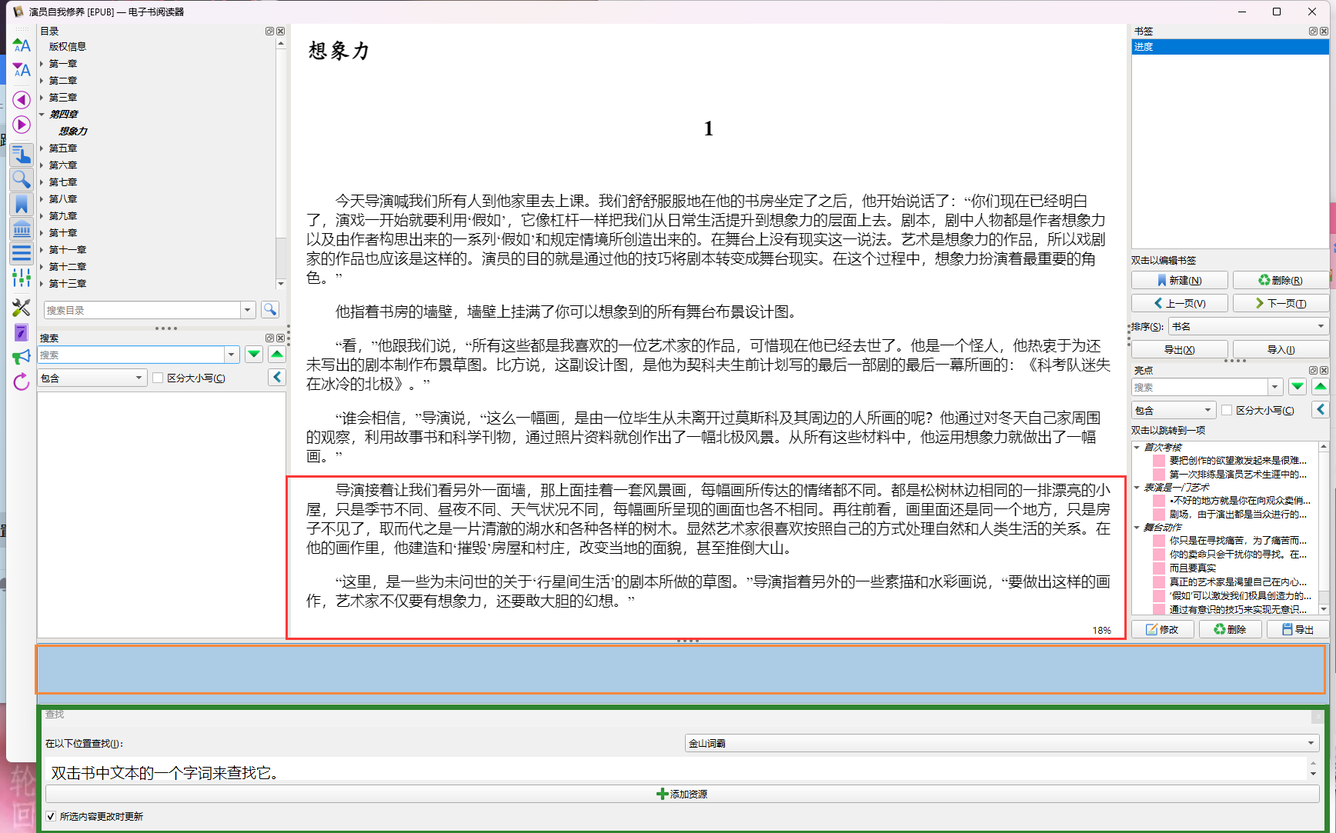Open the contents search history dropdown arrow
Image resolution: width=1336 pixels, height=833 pixels.
pos(248,310)
